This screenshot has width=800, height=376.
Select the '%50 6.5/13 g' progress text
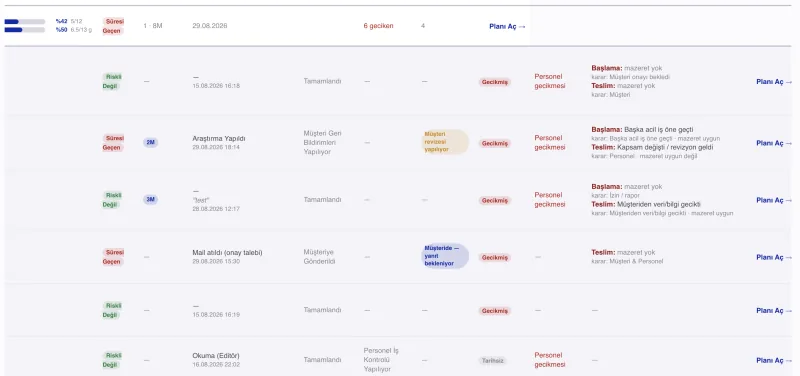[x=74, y=30]
